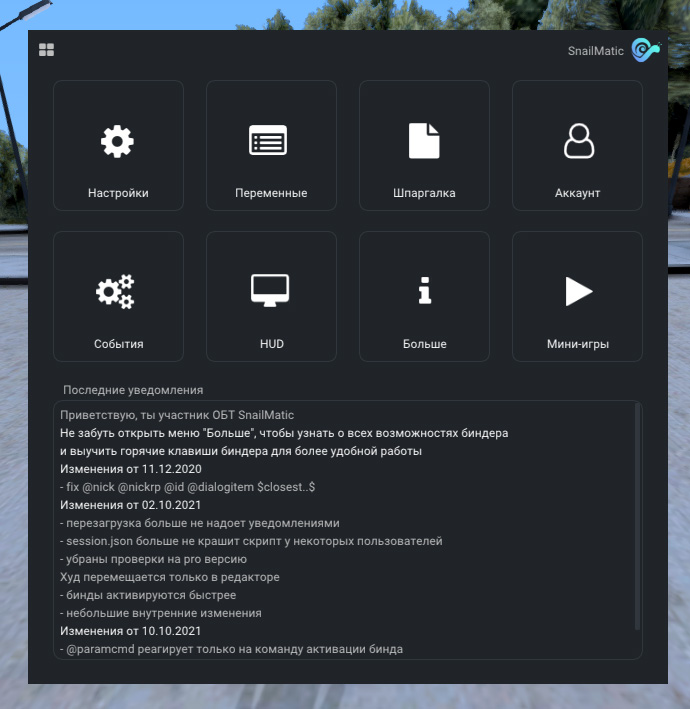The width and height of the screenshot is (690, 709).
Task: Select the "Изменения от 02.10.2021" entry
Action: [130, 505]
